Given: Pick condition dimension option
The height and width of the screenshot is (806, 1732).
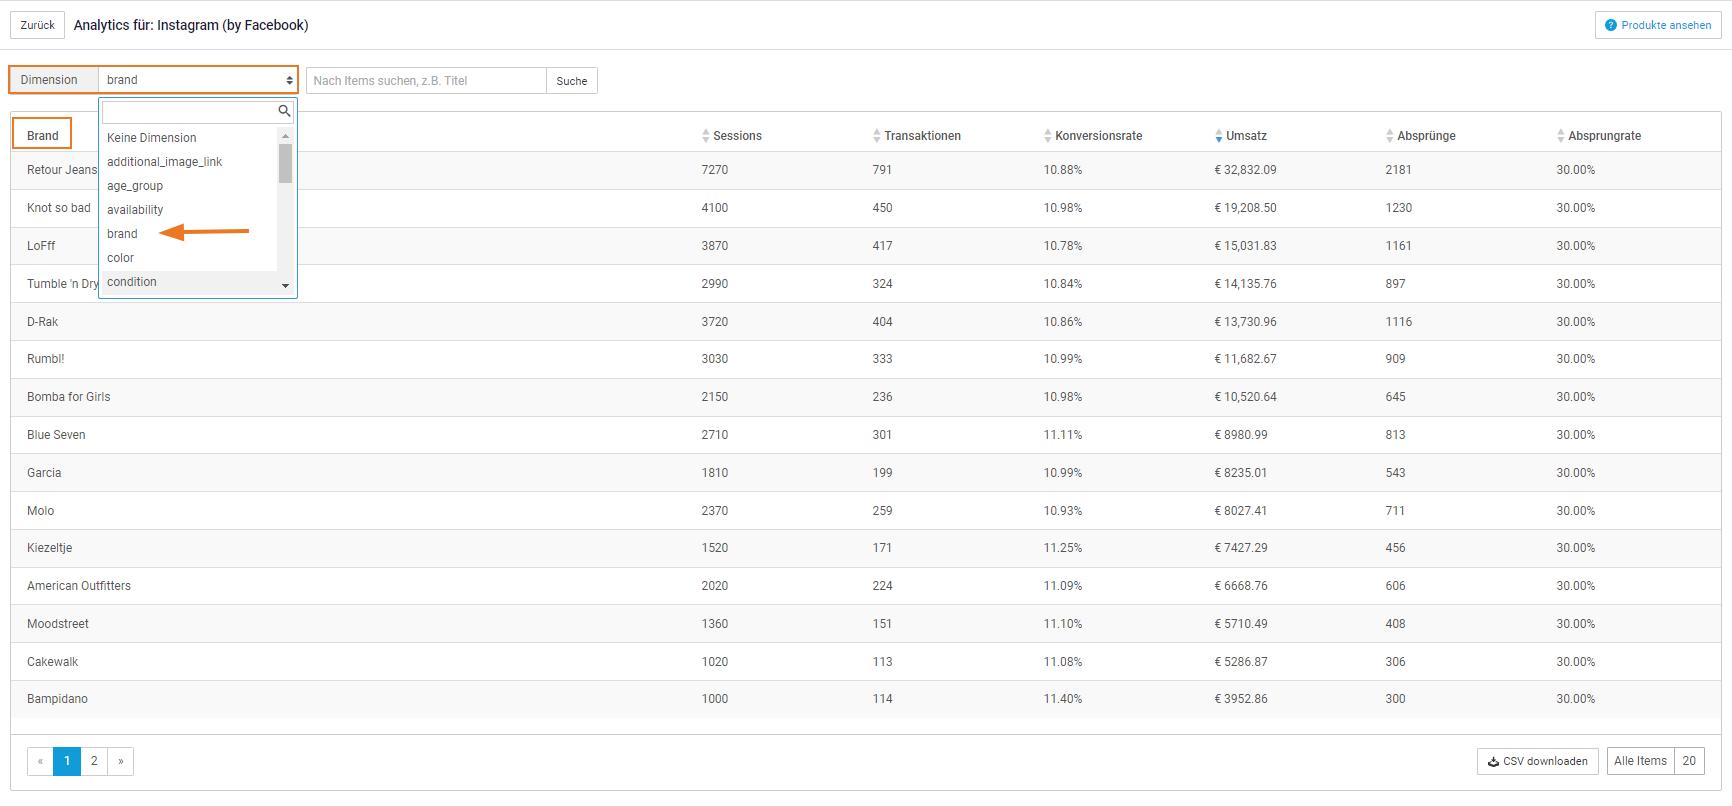Looking at the screenshot, I should [188, 282].
